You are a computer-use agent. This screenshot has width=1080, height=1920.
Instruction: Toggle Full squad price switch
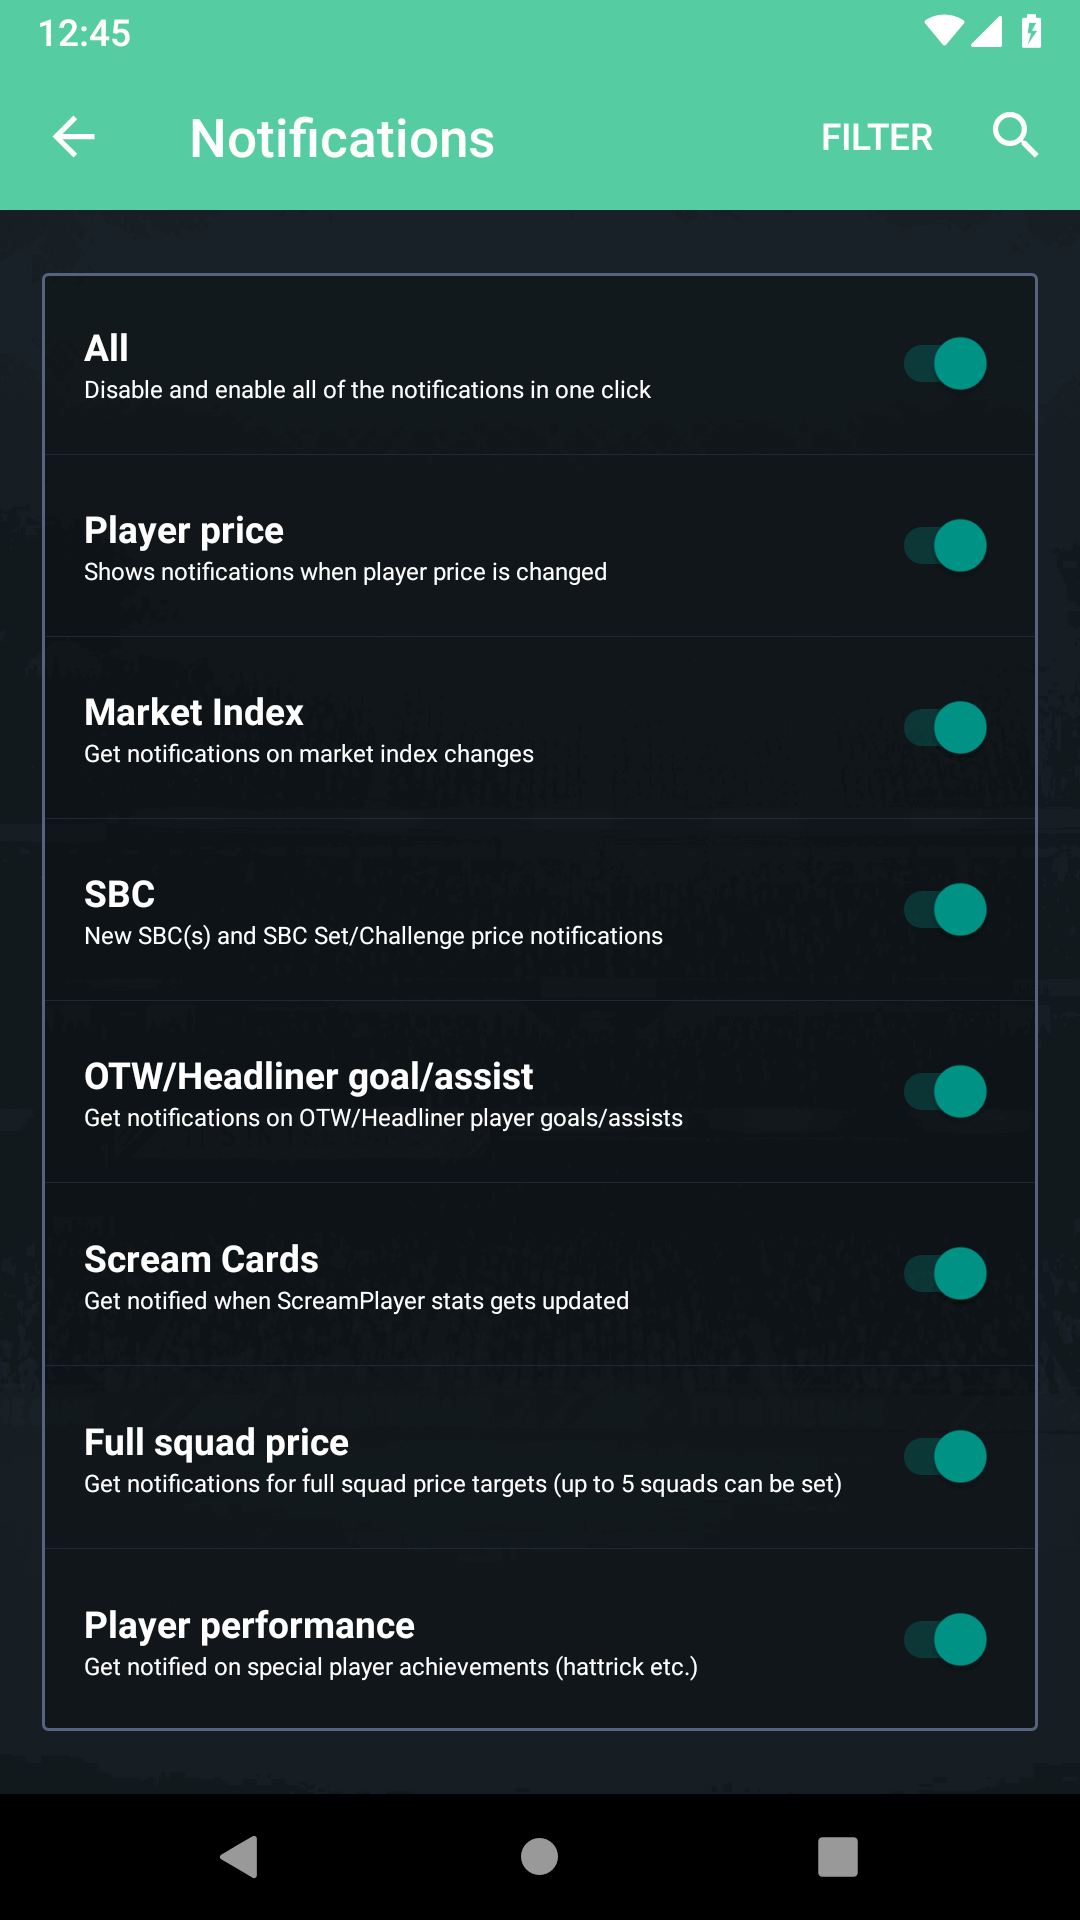(945, 1457)
